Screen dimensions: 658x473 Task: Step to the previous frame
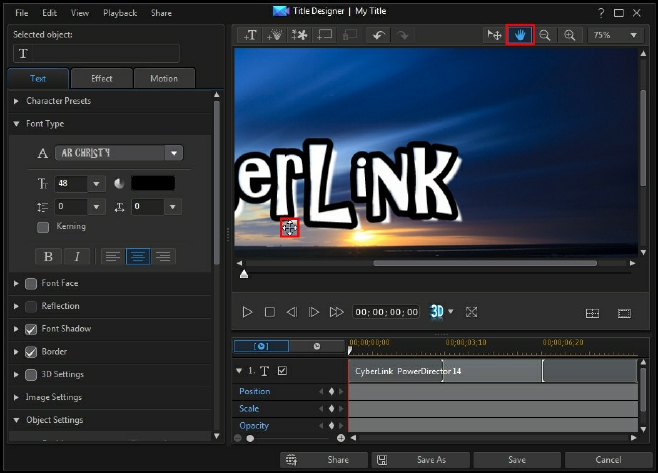click(x=292, y=312)
